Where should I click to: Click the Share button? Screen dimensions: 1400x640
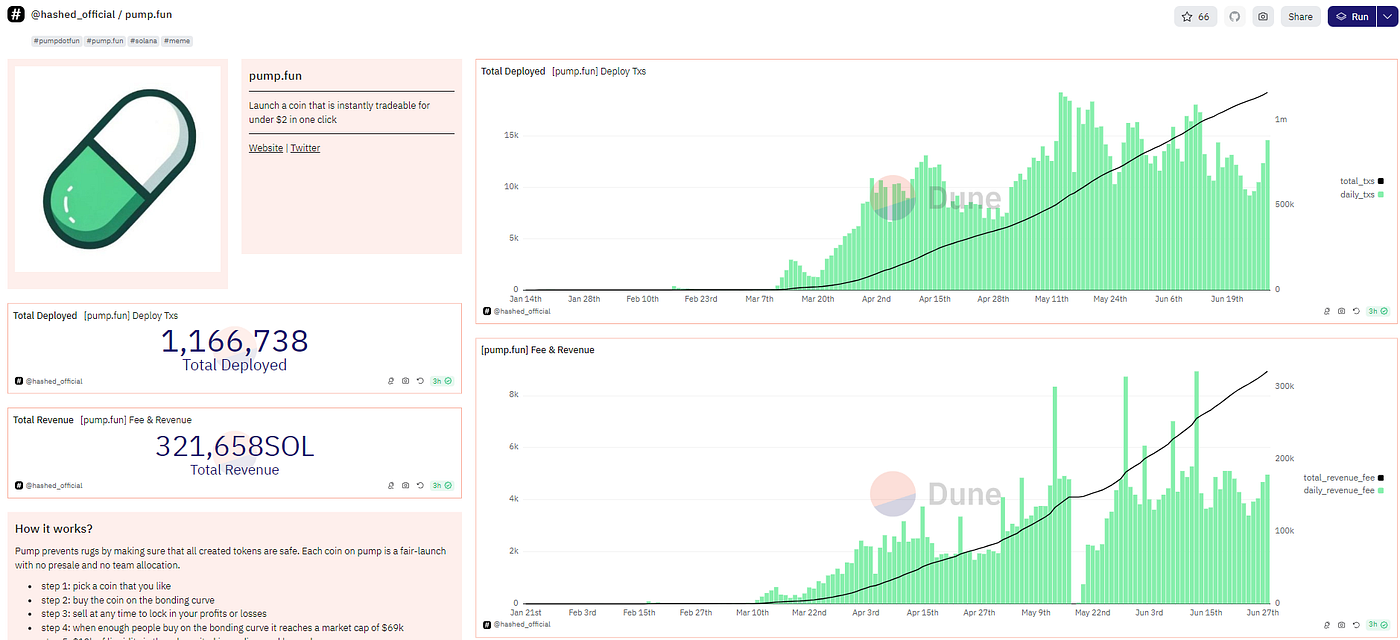1300,17
